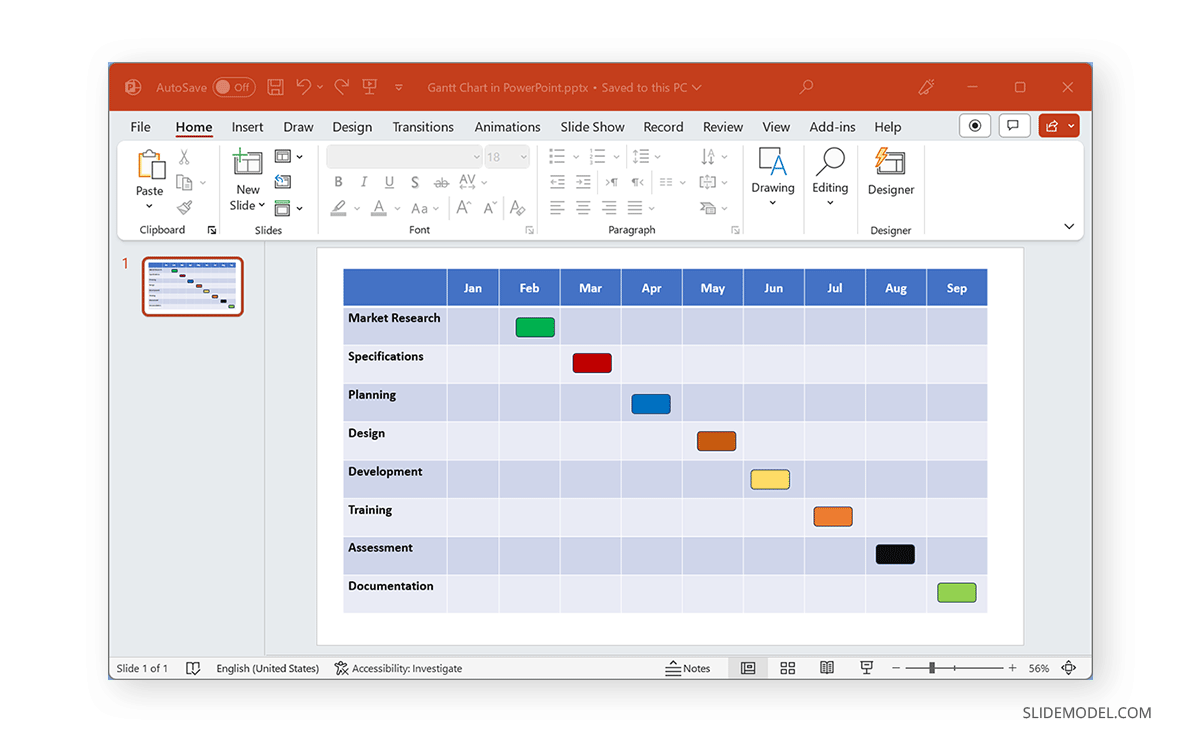The image size is (1200, 743).
Task: Select the slide 1 thumbnail
Action: tap(192, 287)
